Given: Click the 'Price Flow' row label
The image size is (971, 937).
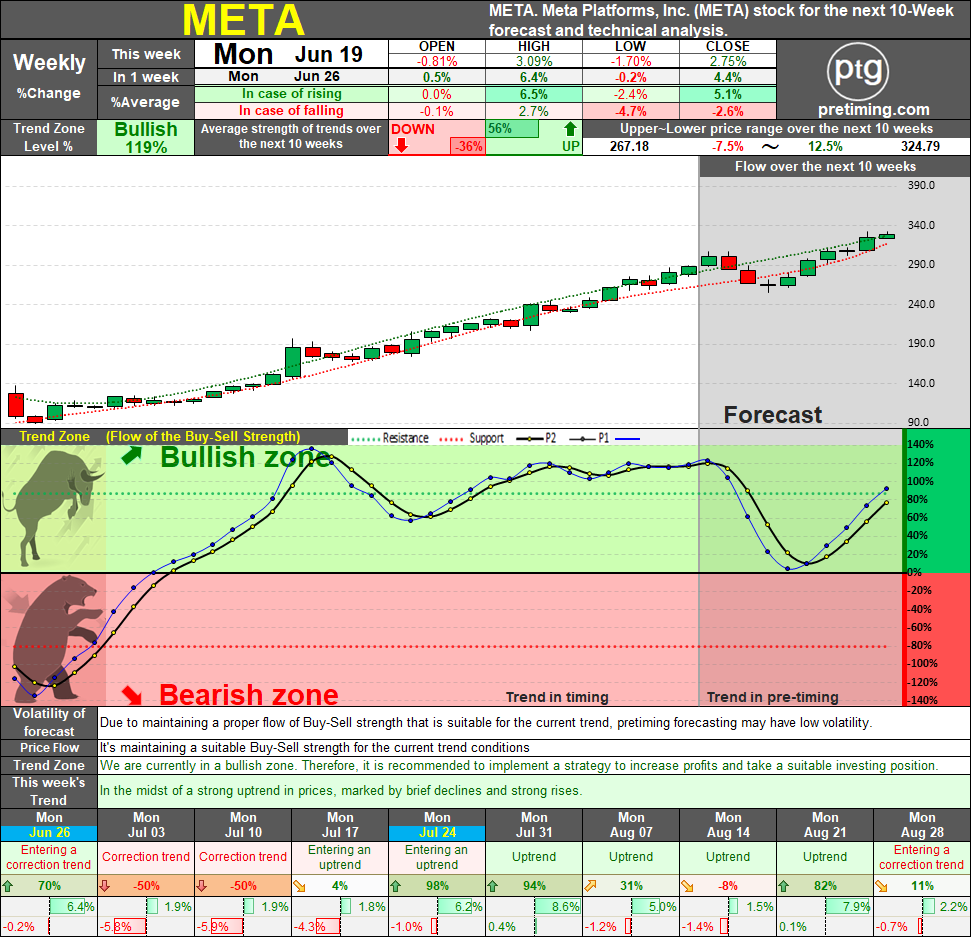Looking at the screenshot, I should tap(49, 747).
